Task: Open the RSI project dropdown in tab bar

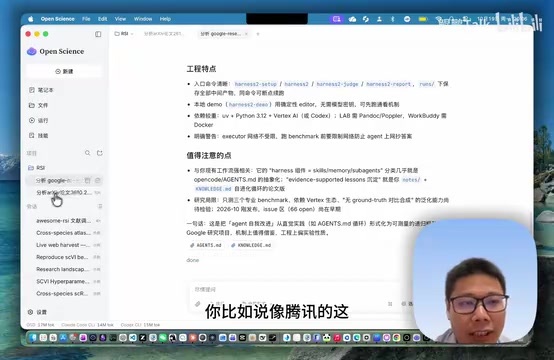Action: point(124,34)
